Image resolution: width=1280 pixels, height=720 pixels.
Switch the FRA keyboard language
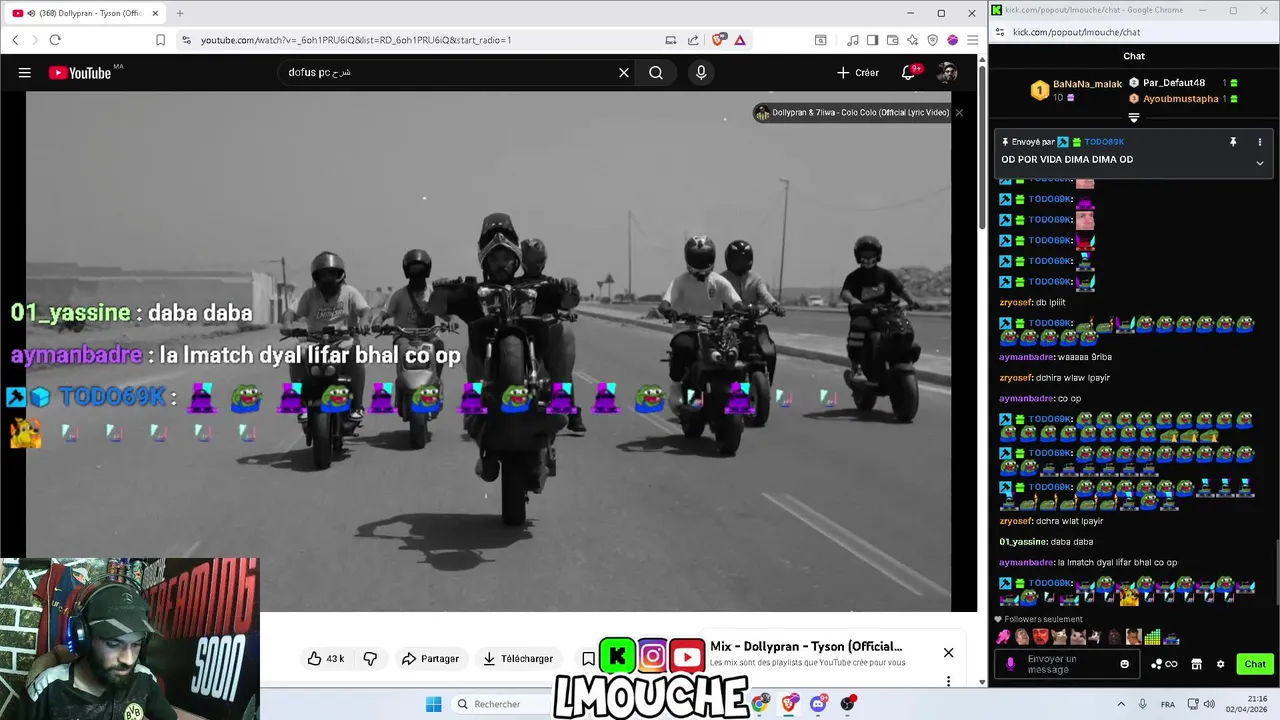(x=1168, y=704)
